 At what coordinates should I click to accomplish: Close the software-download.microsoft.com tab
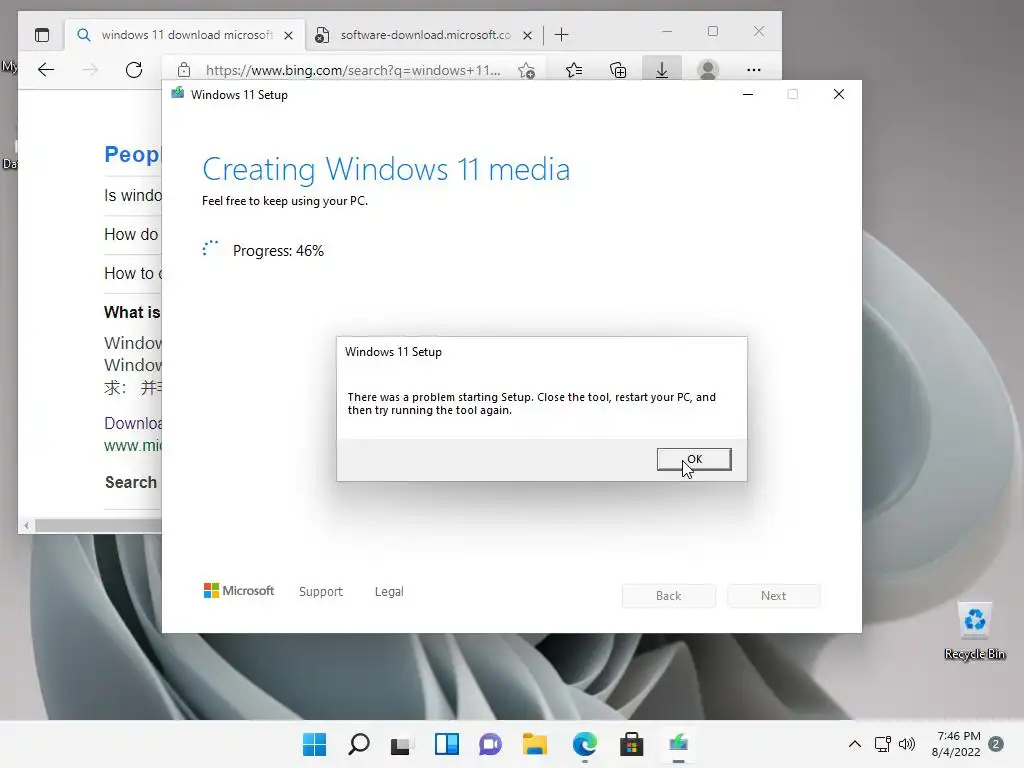[x=527, y=35]
